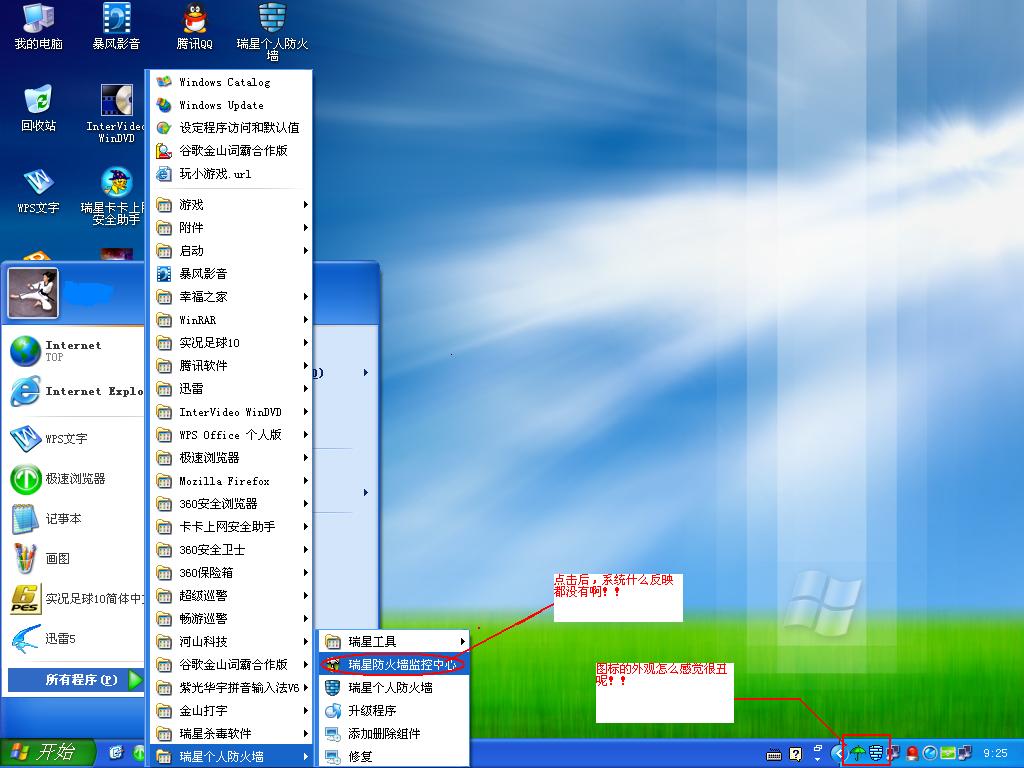The width and height of the screenshot is (1024, 768).
Task: Expand the 迅雷 folder submenu
Action: (x=231, y=389)
